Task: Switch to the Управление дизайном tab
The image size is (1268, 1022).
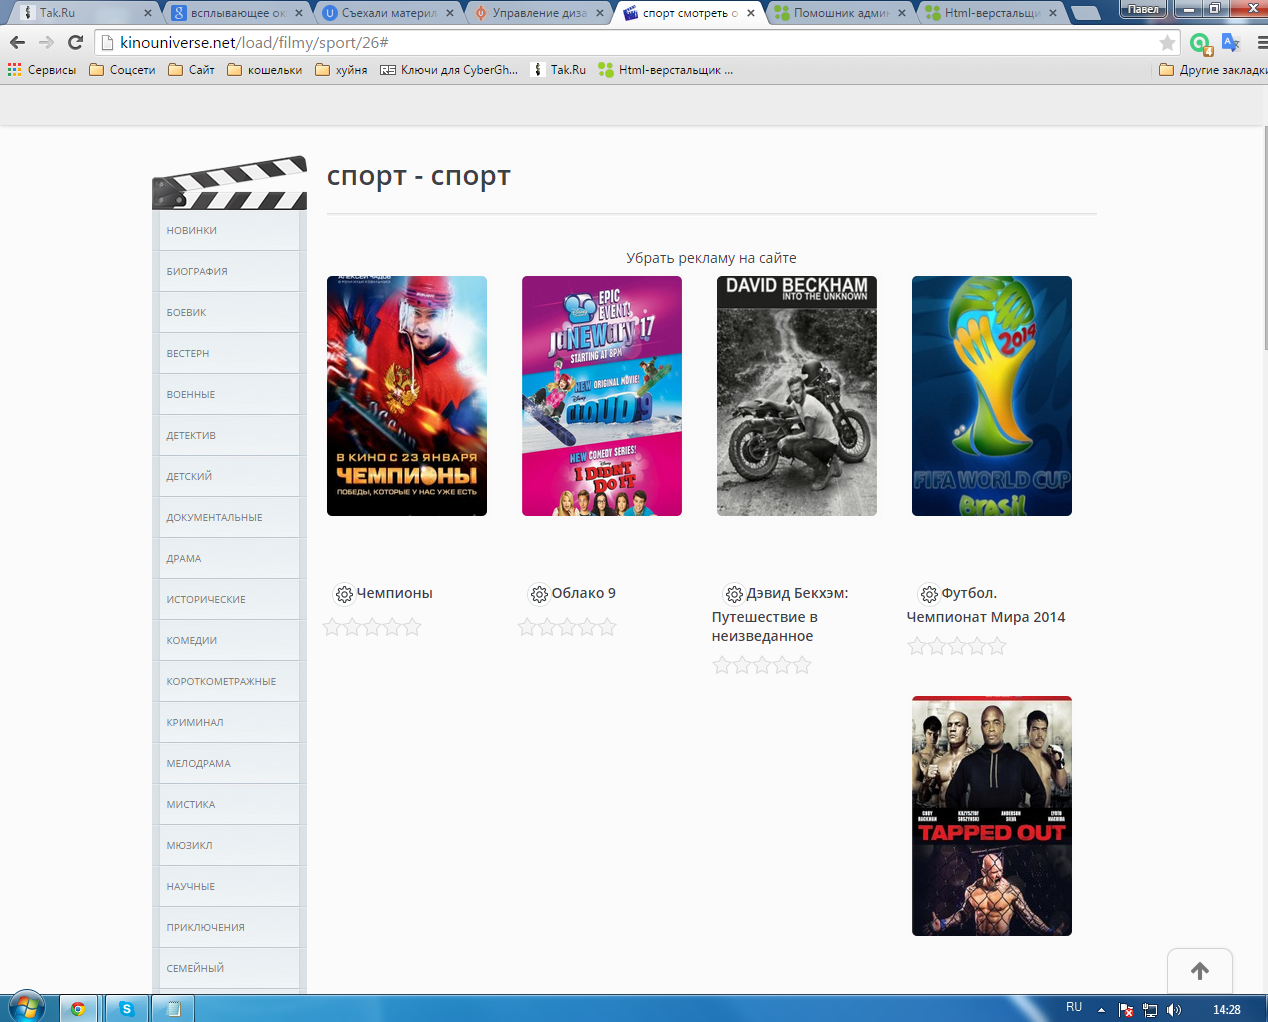Action: [x=539, y=13]
